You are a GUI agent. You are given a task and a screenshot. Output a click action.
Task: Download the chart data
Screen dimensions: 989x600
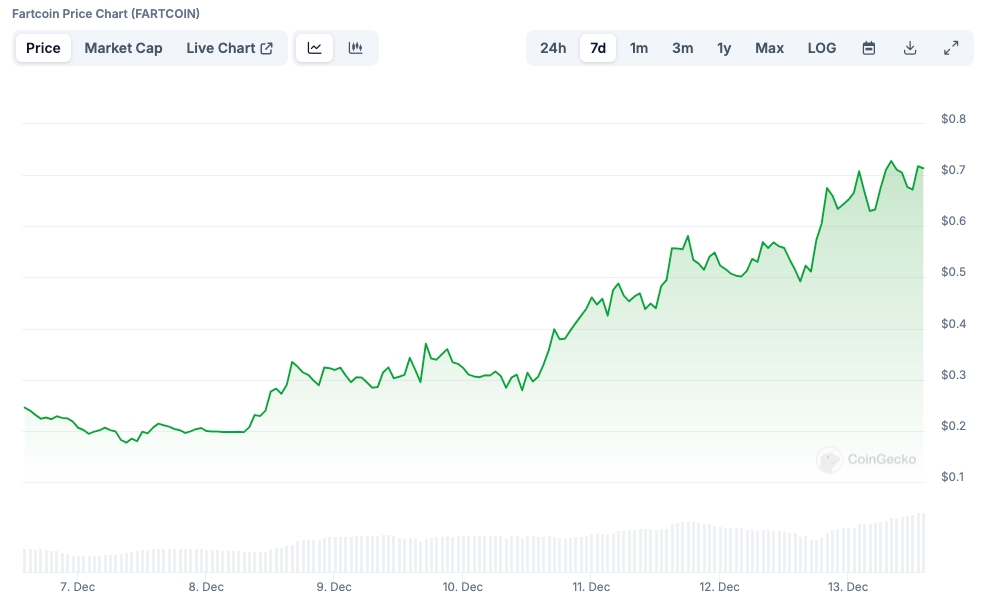point(910,48)
